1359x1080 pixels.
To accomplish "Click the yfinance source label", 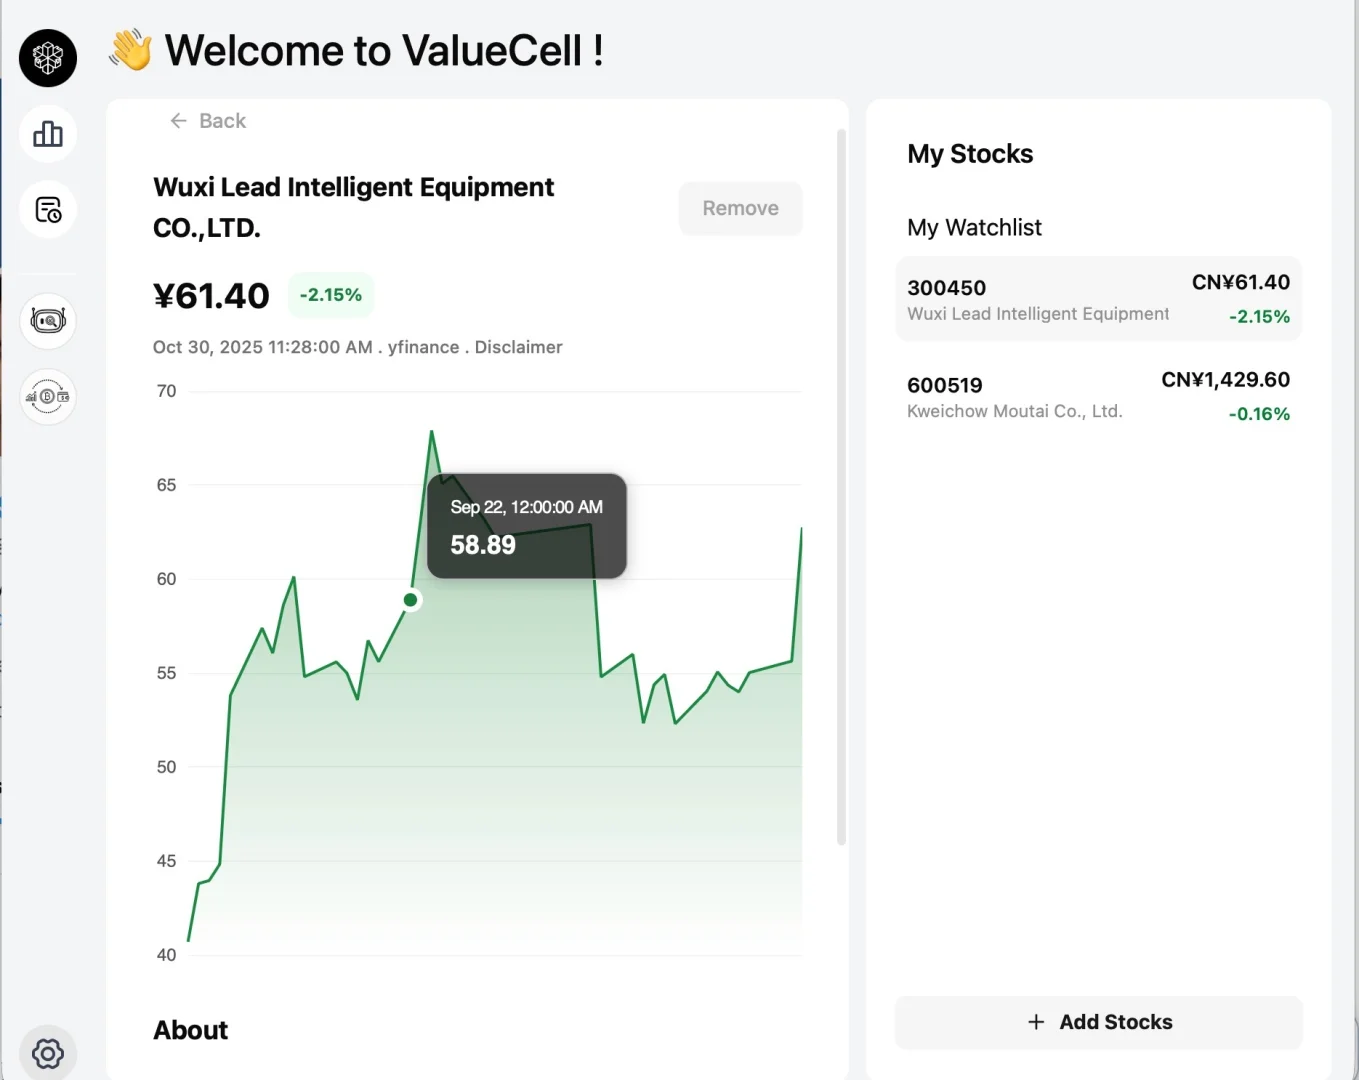I will click(423, 347).
